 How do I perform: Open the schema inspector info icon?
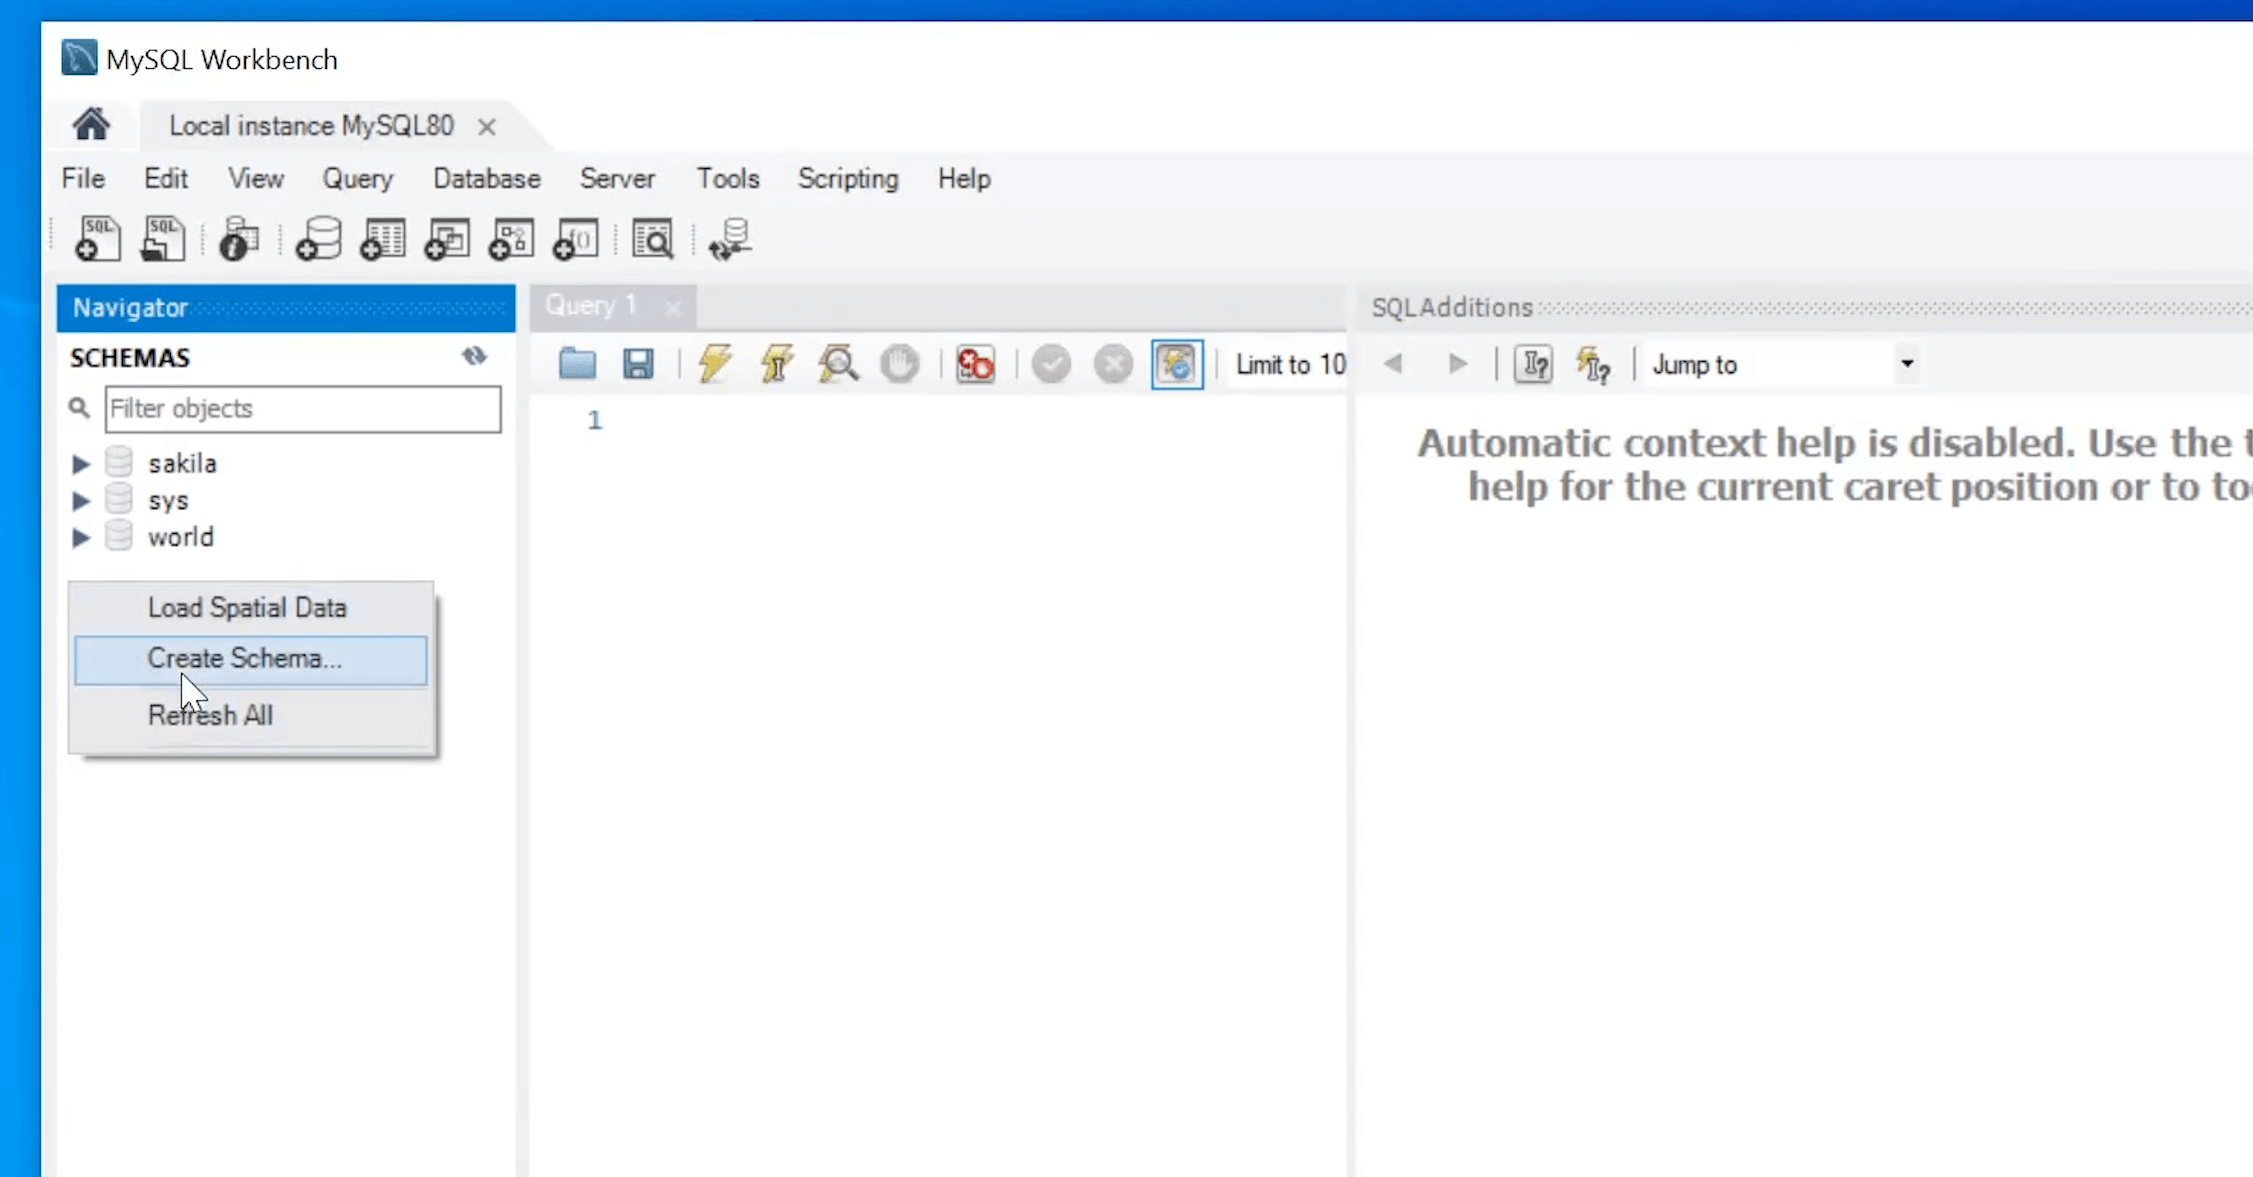pyautogui.click(x=239, y=240)
